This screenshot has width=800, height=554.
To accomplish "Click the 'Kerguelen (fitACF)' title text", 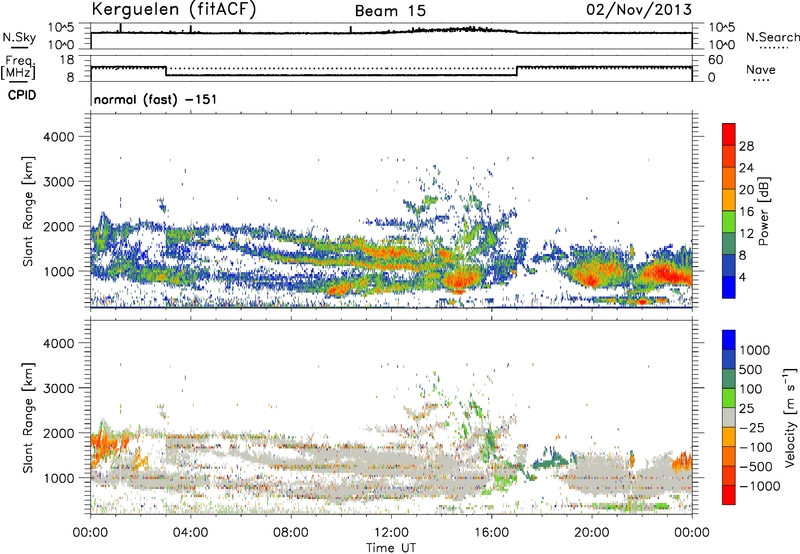I will coord(173,9).
